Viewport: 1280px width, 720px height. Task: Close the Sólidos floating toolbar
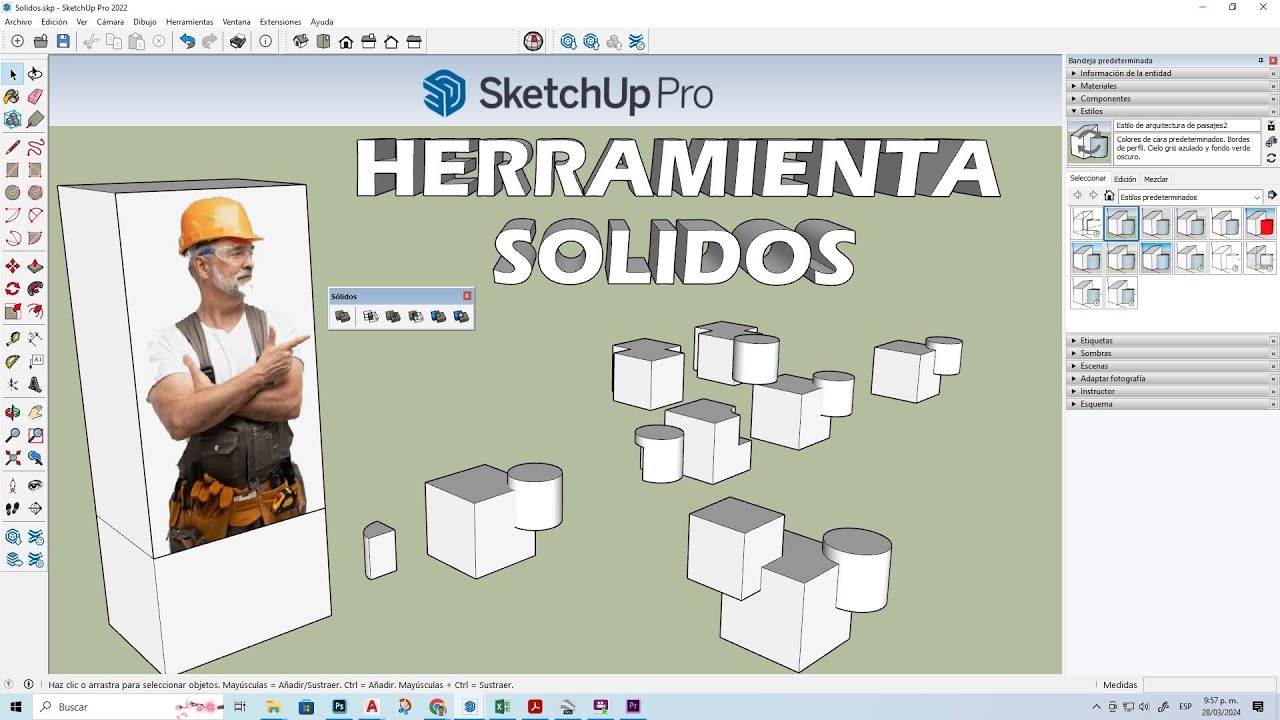[x=467, y=296]
